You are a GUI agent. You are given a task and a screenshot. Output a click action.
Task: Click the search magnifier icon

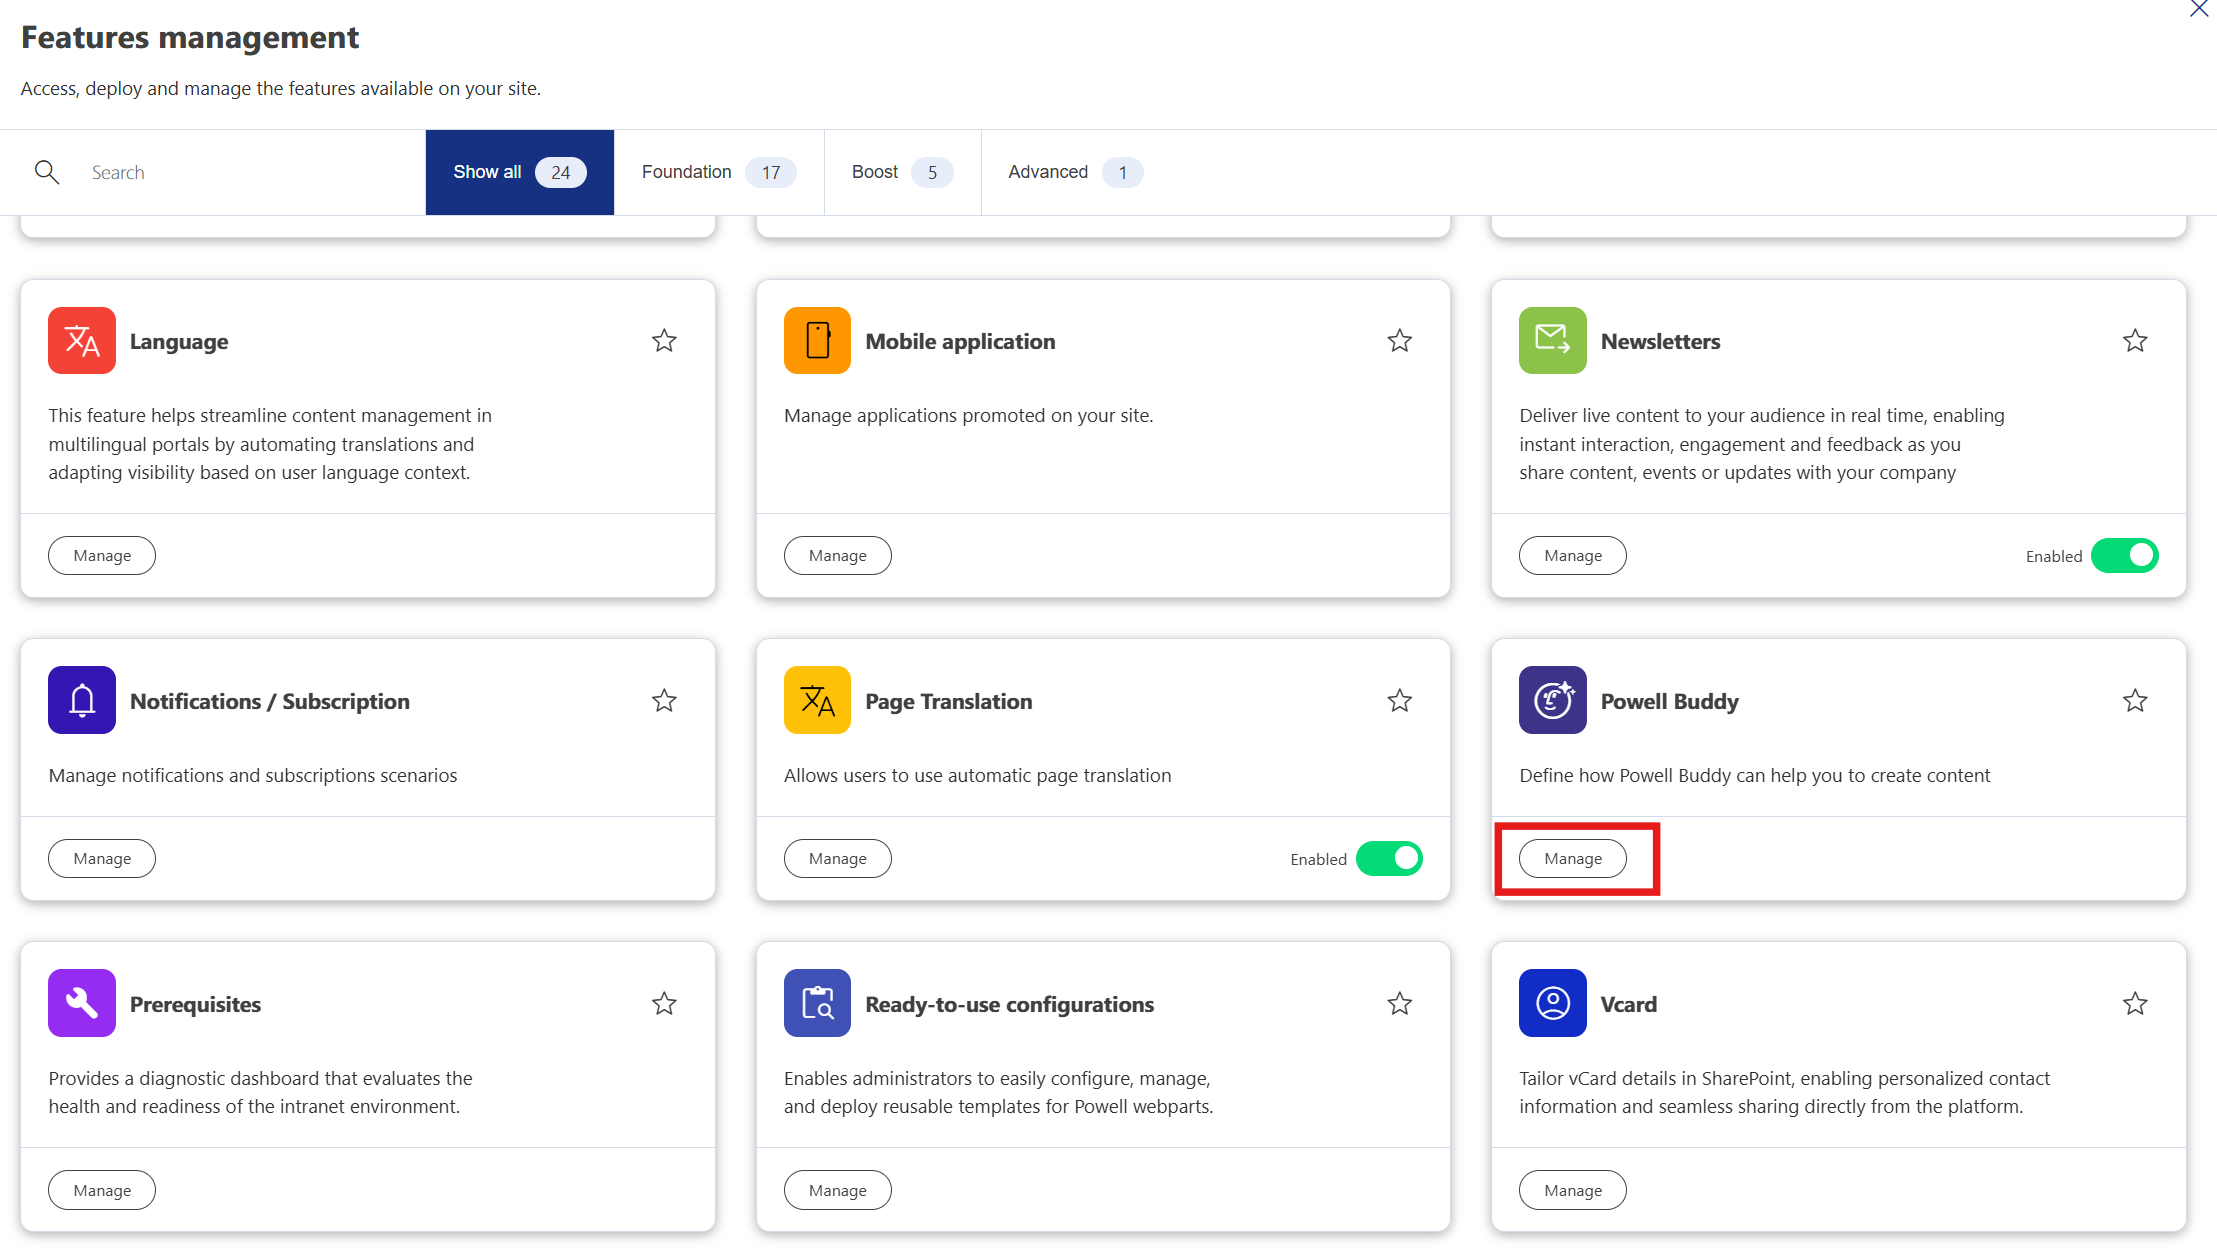point(47,172)
